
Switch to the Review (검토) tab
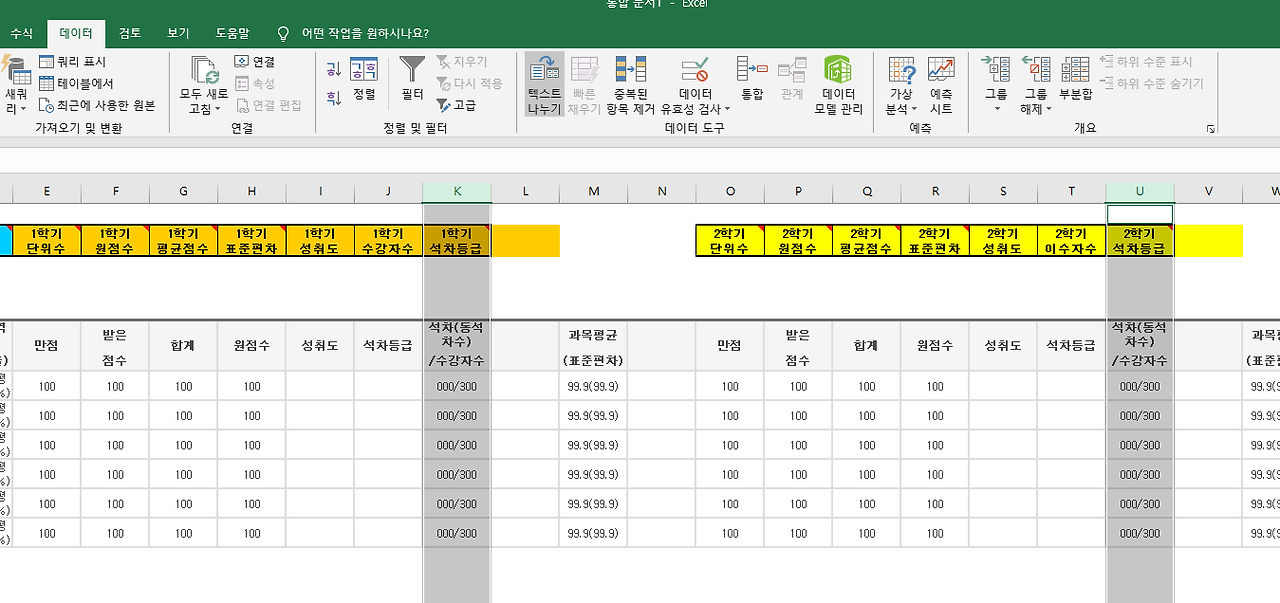[130, 33]
